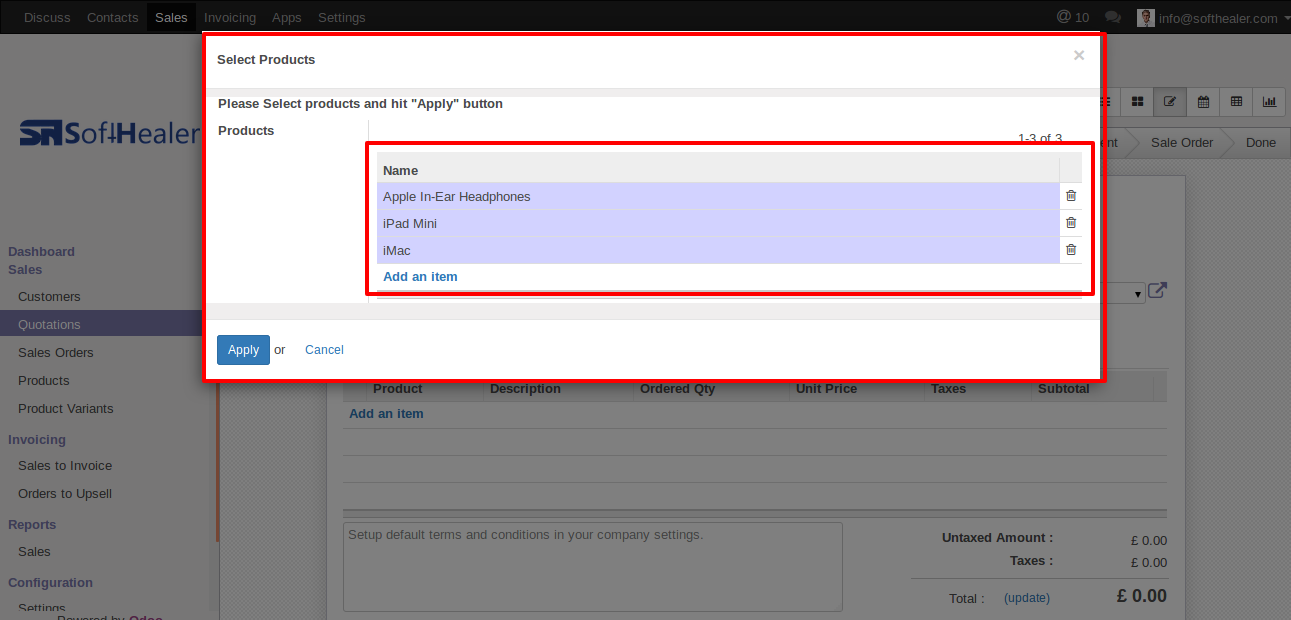
Task: Open Product Variants in sidebar
Action: click(x=66, y=408)
